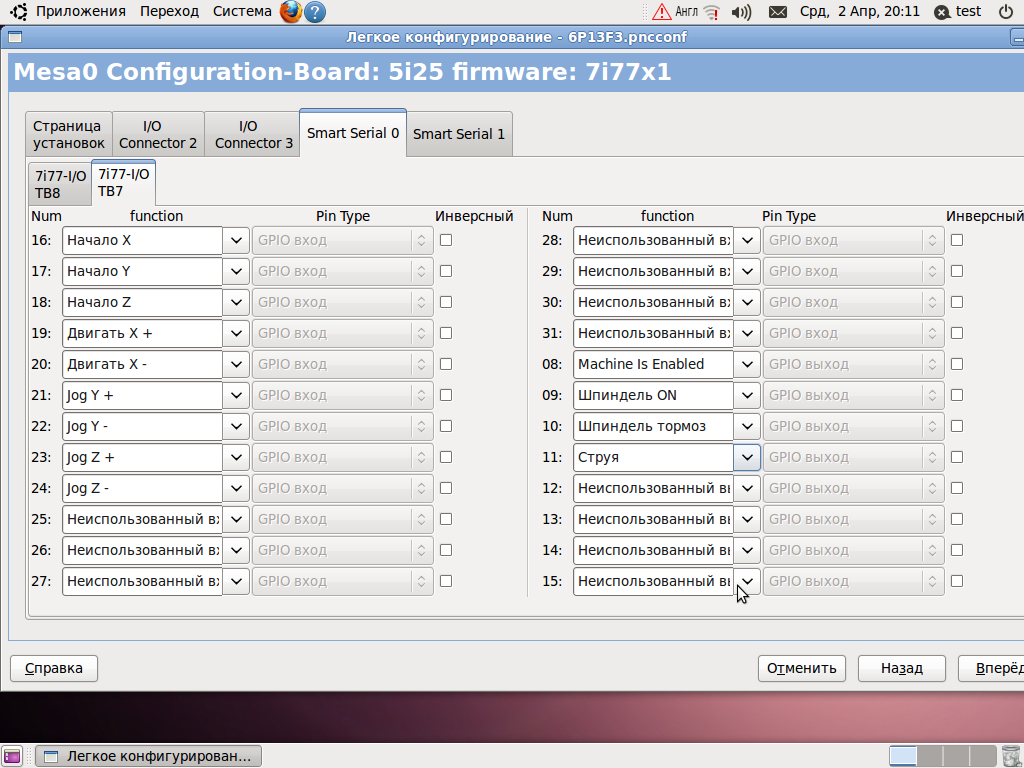Viewport: 1024px width, 768px height.
Task: Expand function dropdown for pin 25
Action: click(236, 519)
